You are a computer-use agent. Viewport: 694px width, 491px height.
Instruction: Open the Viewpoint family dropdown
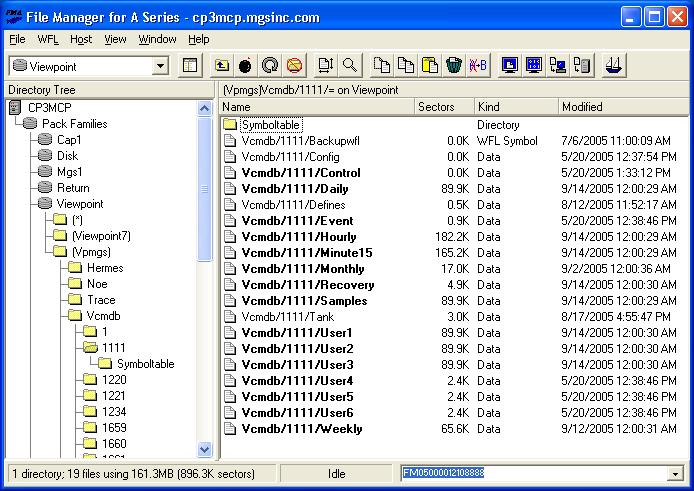[160, 66]
